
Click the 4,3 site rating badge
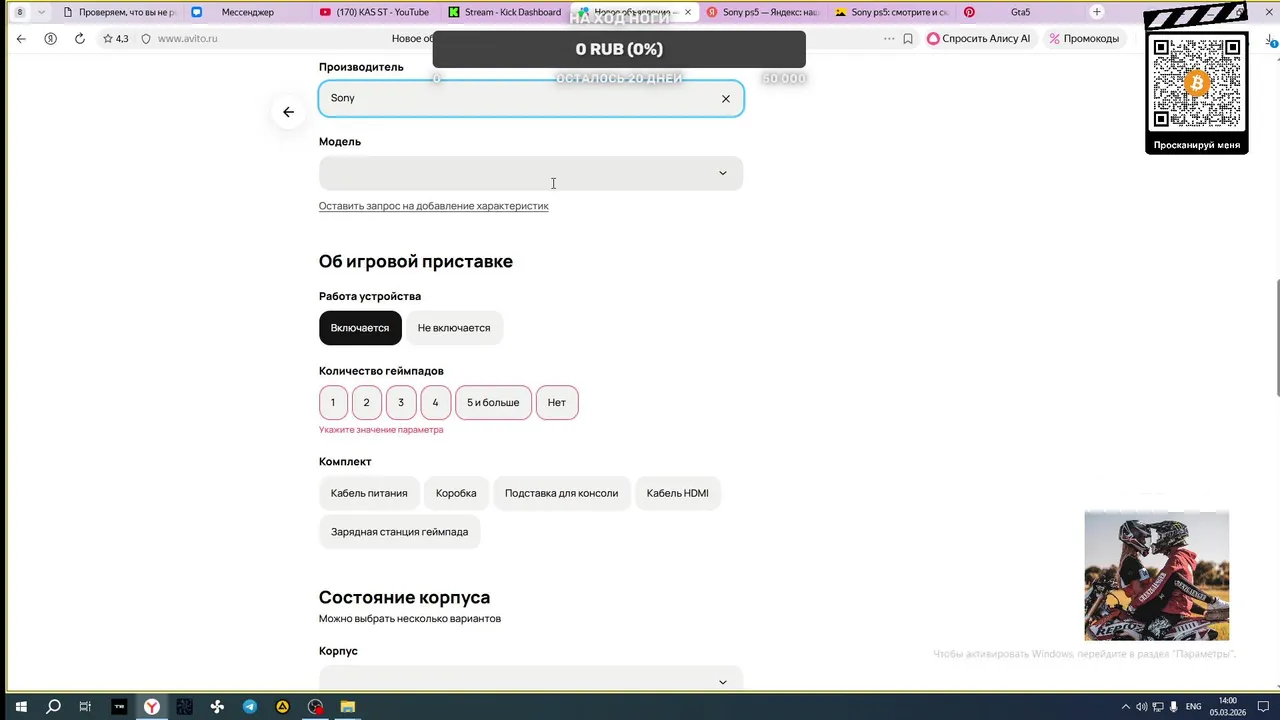point(116,38)
